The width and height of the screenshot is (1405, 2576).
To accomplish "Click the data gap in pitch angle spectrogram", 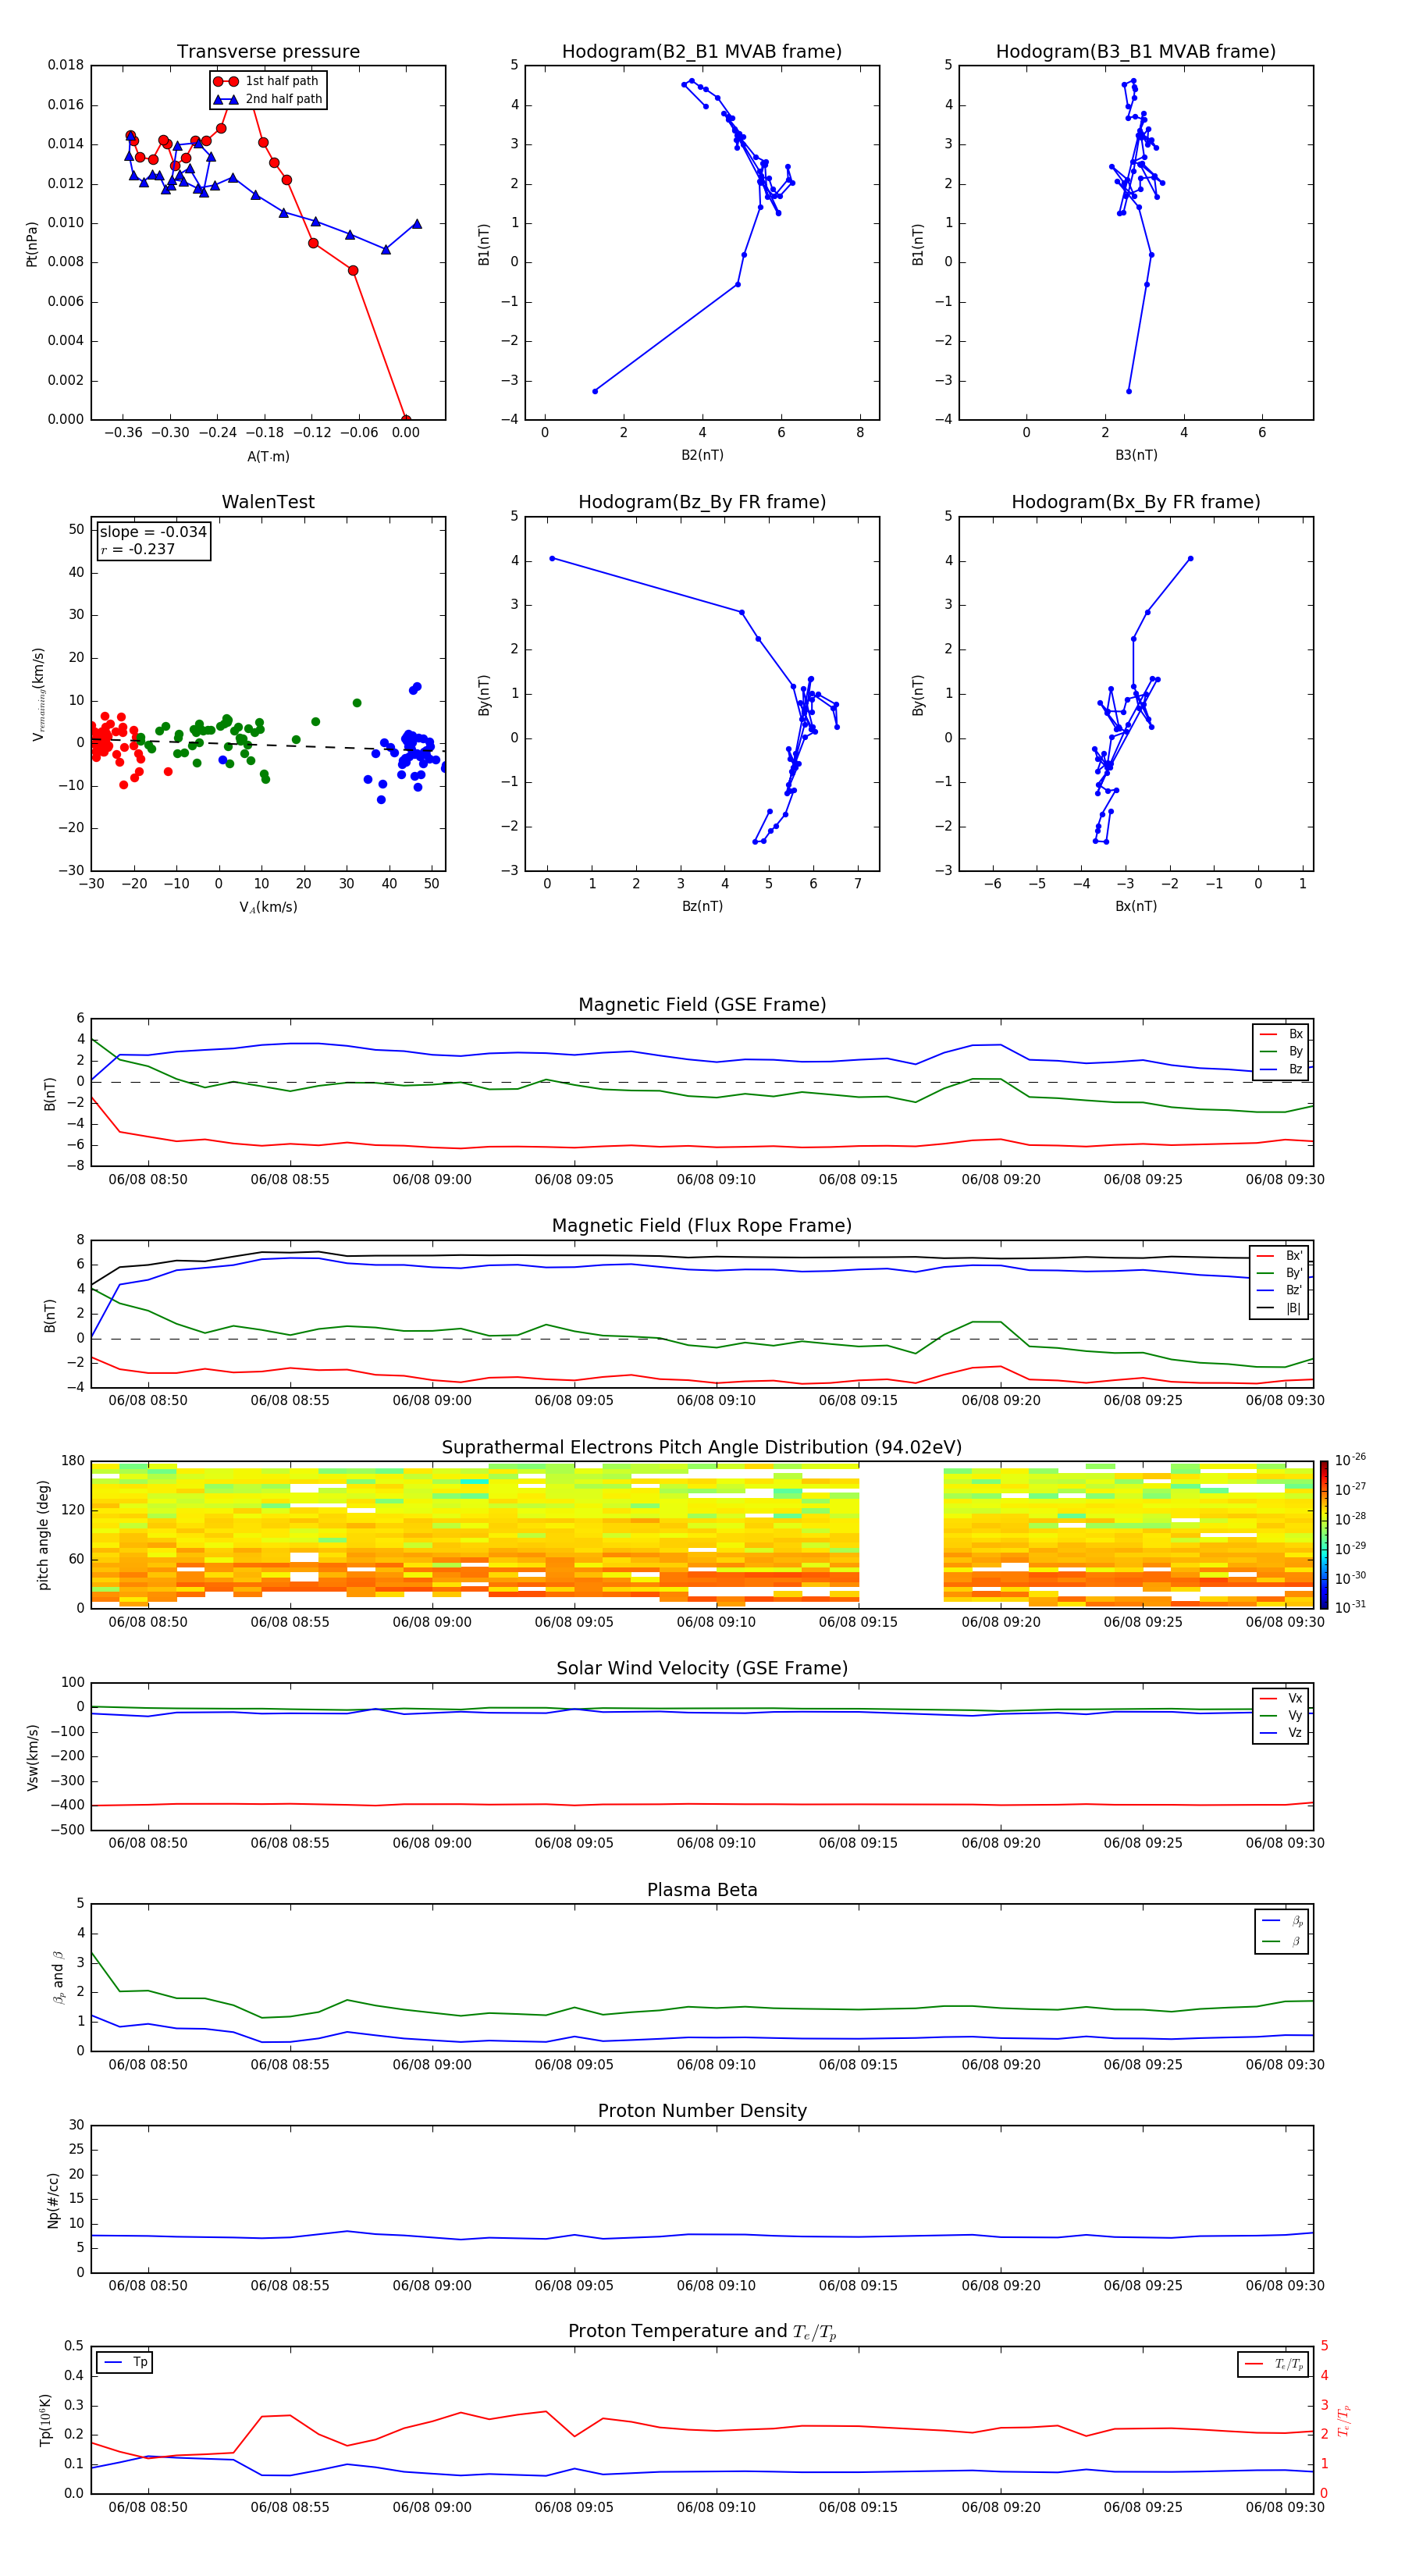I will click(x=901, y=1534).
